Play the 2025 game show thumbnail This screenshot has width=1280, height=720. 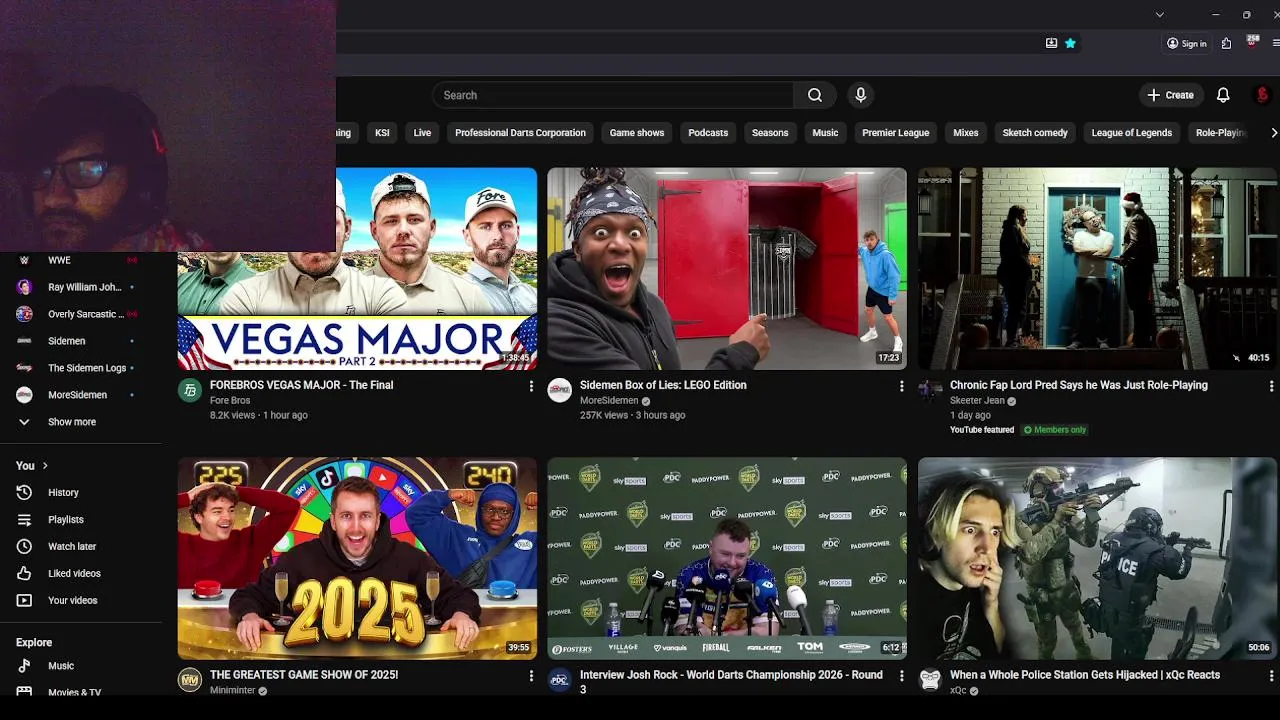pos(357,558)
